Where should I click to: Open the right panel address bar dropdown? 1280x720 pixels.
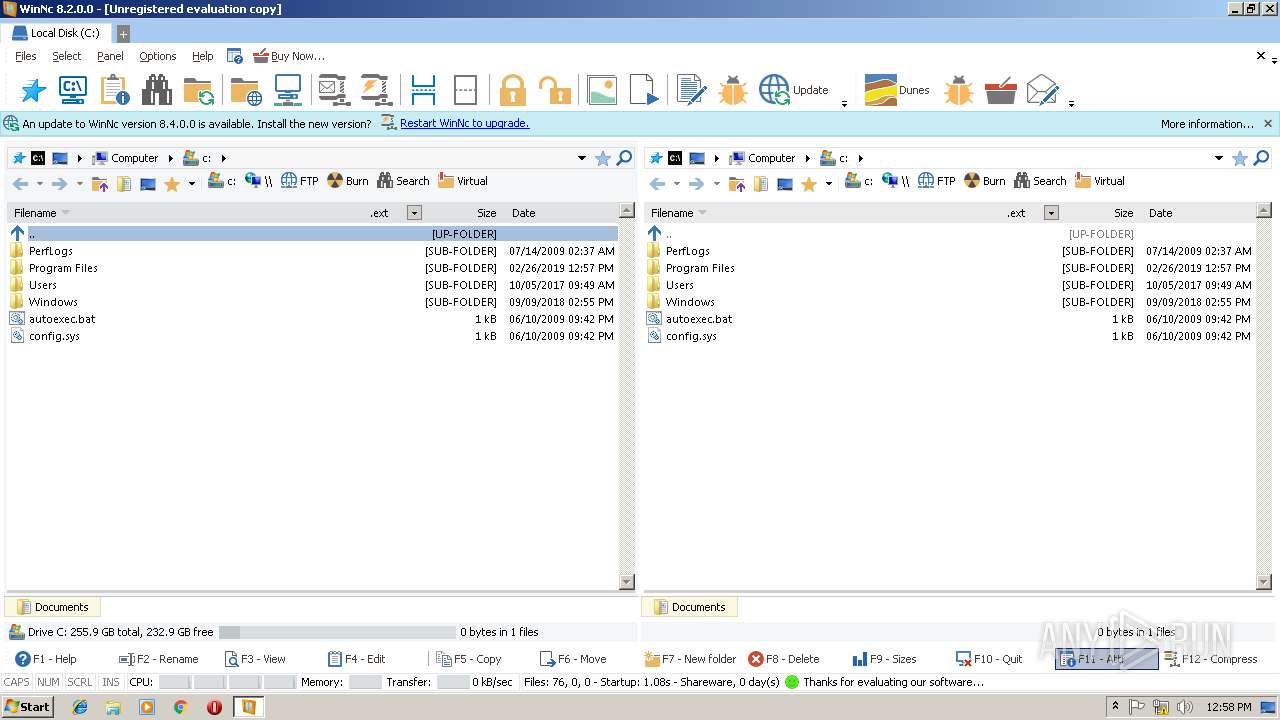click(x=1218, y=158)
